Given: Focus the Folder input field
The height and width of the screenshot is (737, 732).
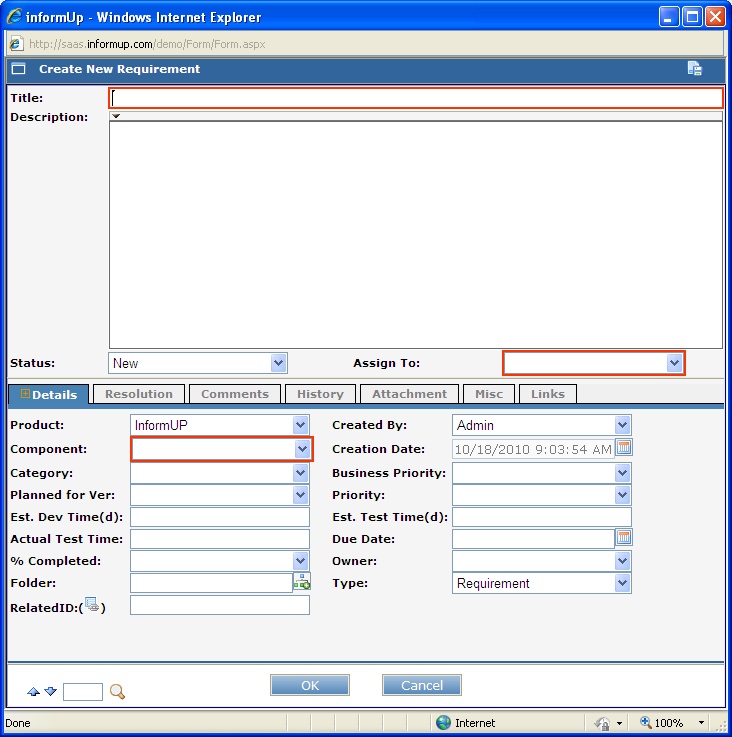Looking at the screenshot, I should pyautogui.click(x=211, y=583).
